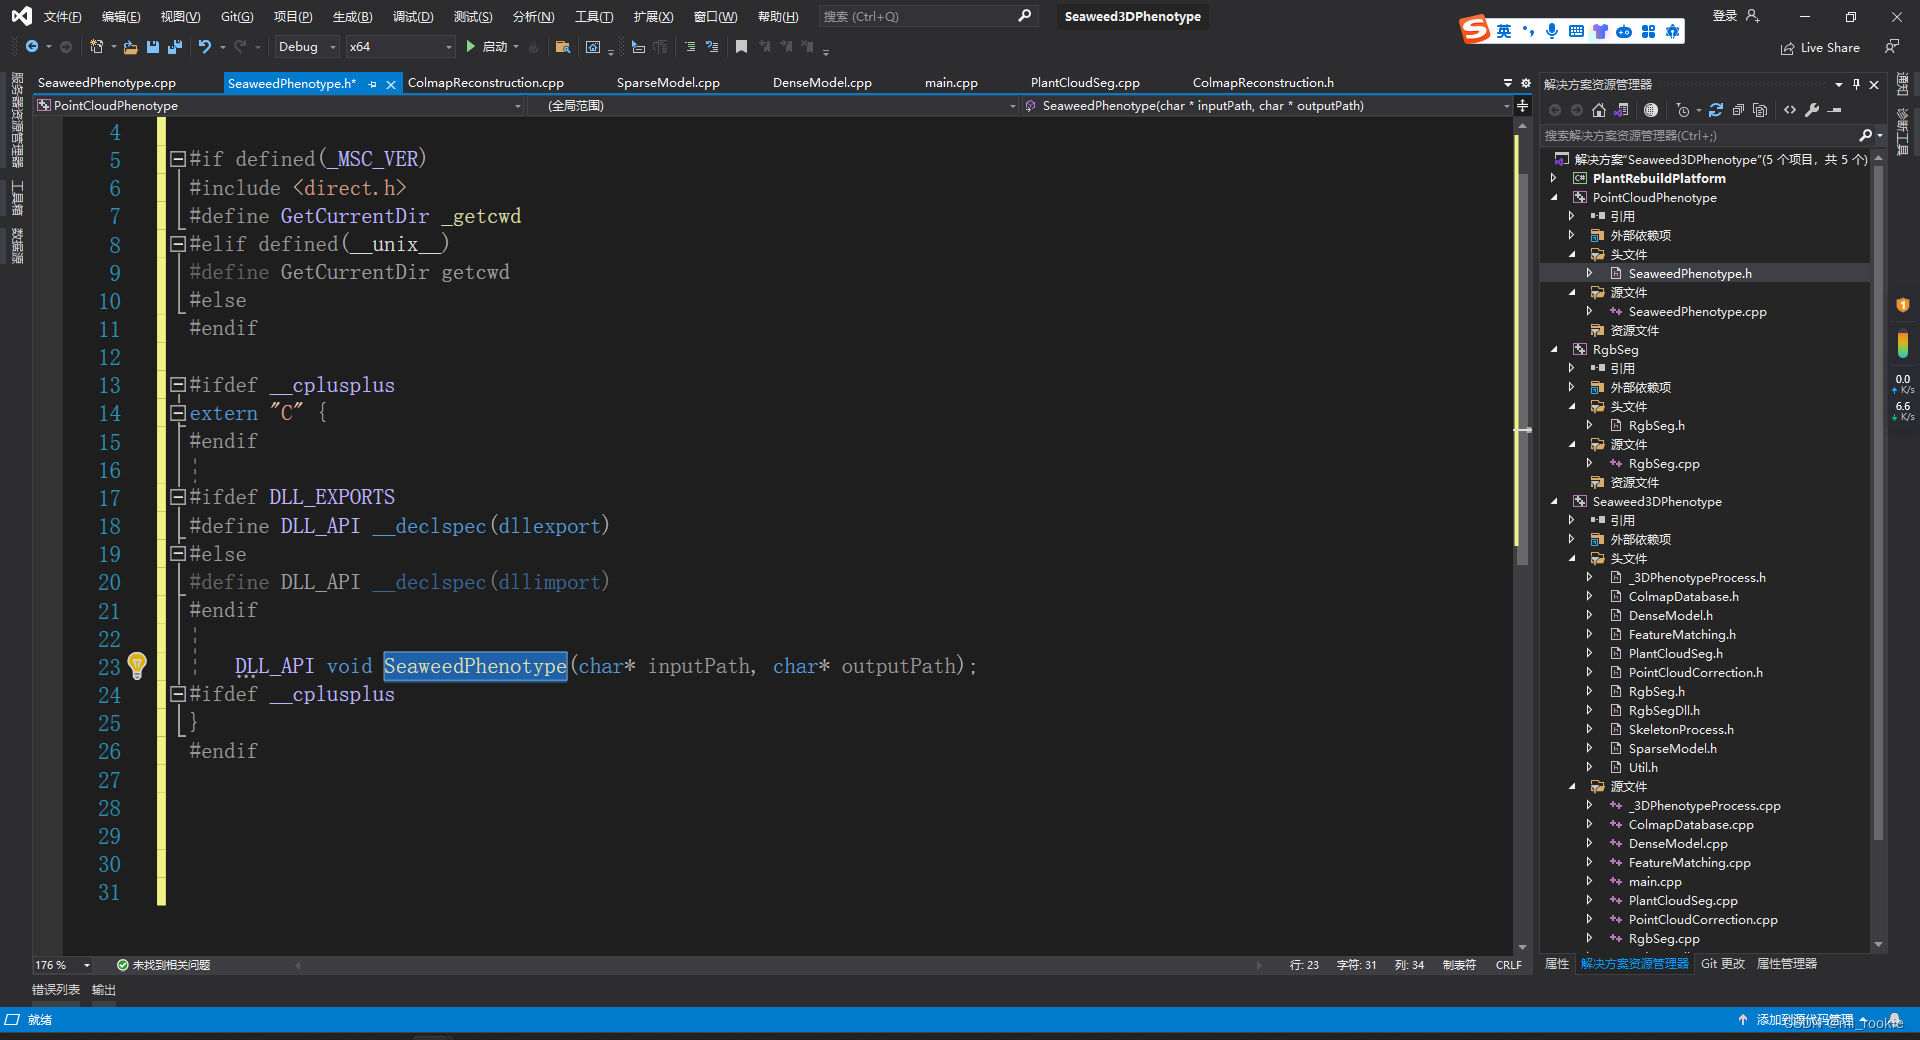Click the lightbulb quick actions icon on line 23
The image size is (1920, 1040).
coord(137,665)
